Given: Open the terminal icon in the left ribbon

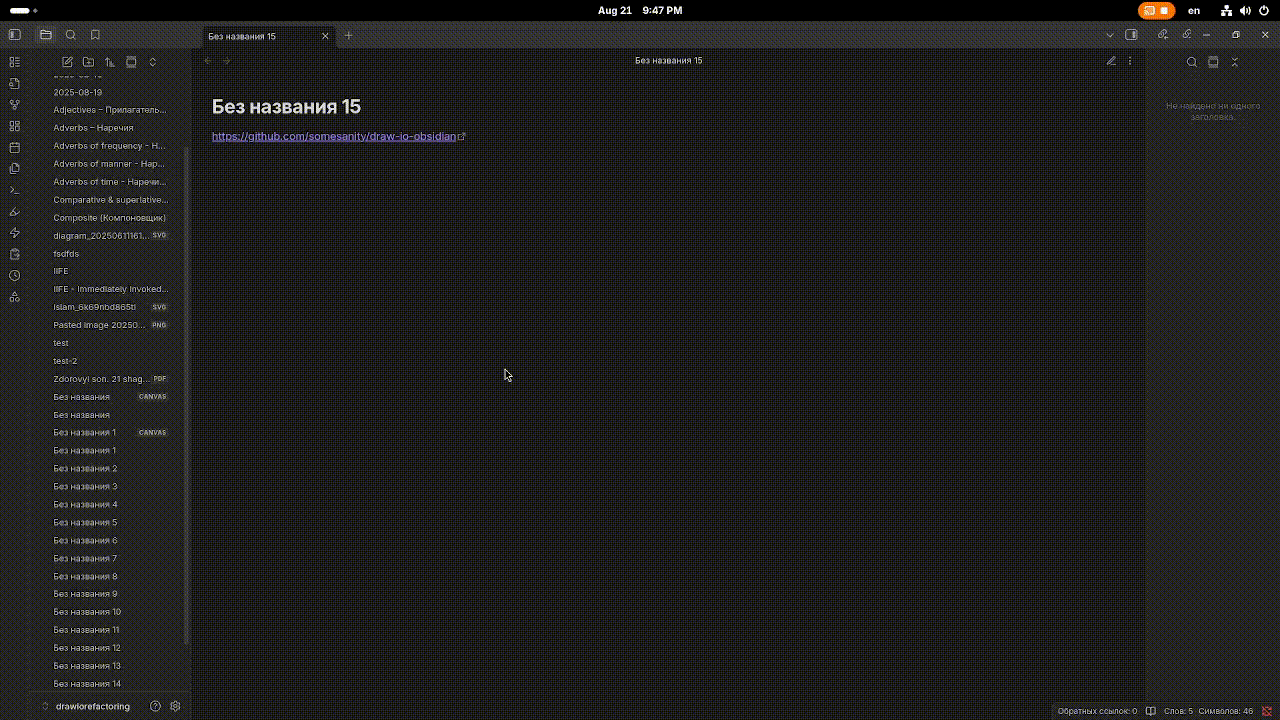Looking at the screenshot, I should coord(14,189).
